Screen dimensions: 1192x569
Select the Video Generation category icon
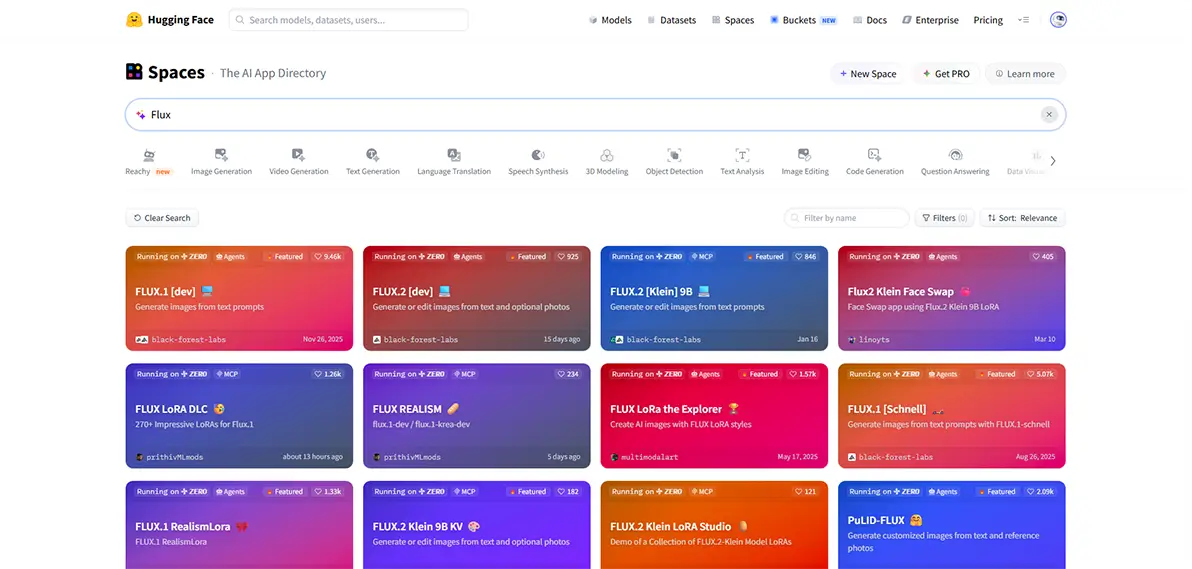click(299, 154)
